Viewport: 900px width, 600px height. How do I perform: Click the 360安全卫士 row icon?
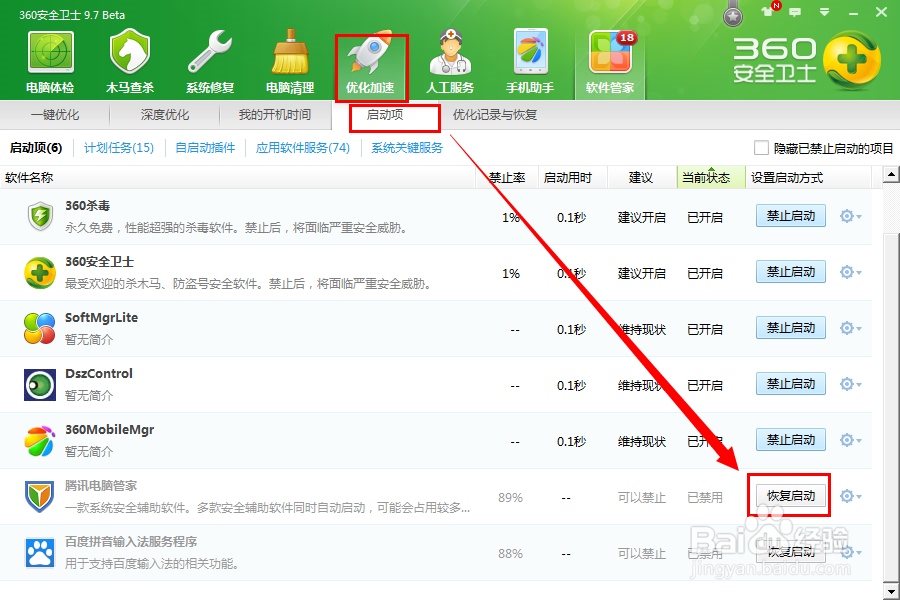click(x=40, y=273)
